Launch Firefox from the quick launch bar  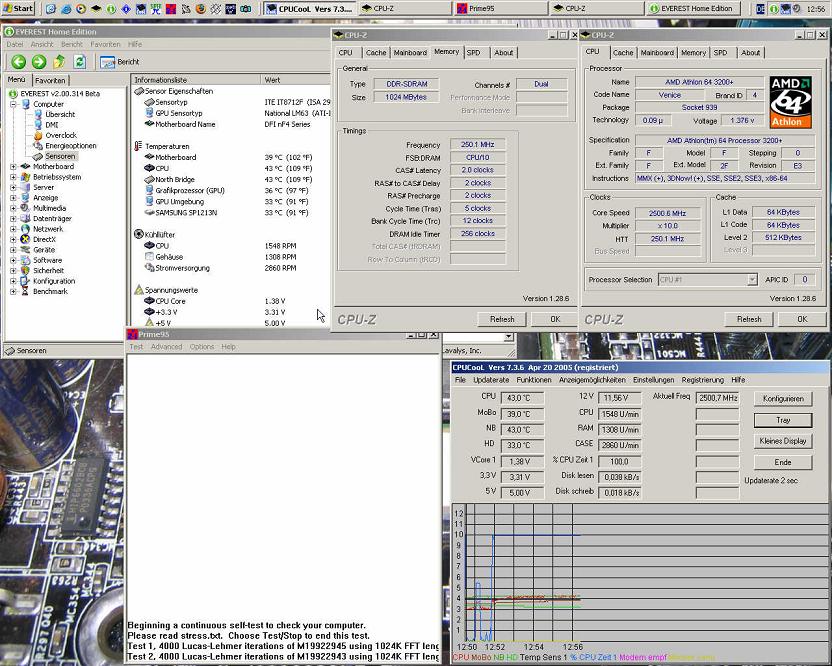pyautogui.click(x=201, y=9)
